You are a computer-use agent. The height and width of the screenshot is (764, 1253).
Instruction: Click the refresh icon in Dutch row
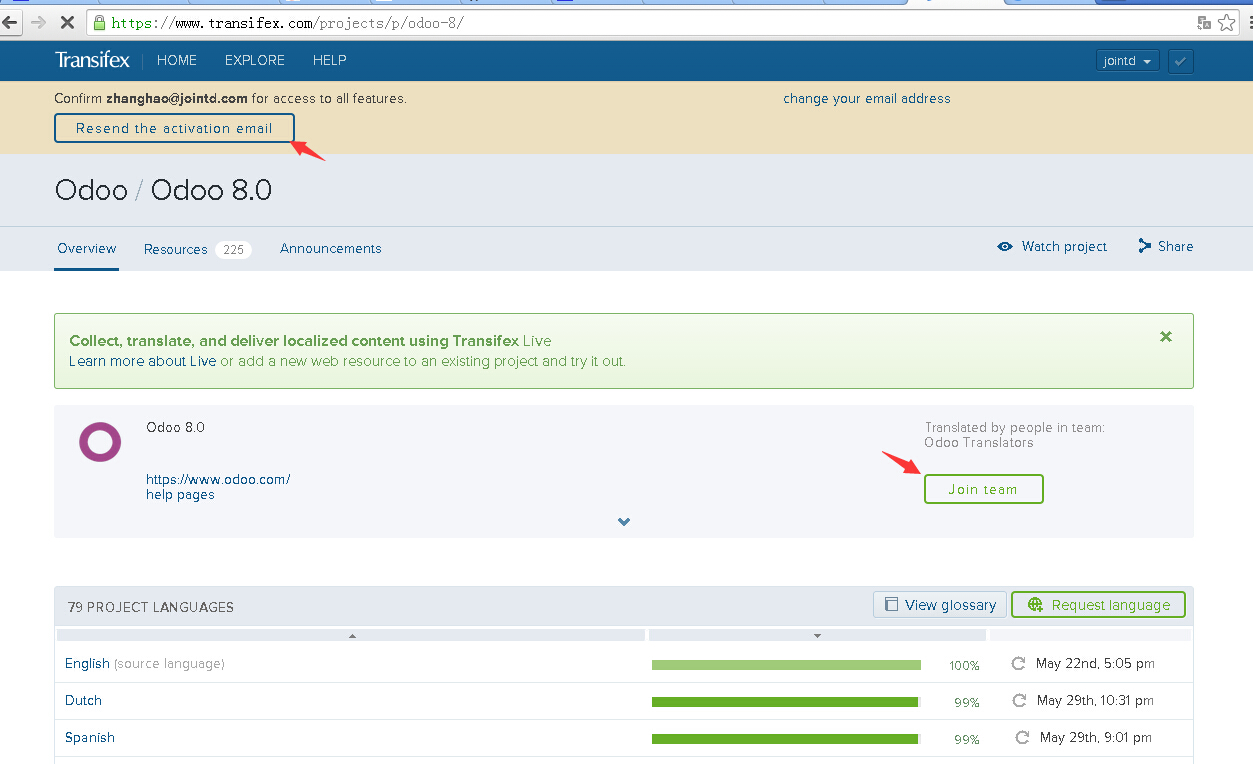(x=1019, y=701)
